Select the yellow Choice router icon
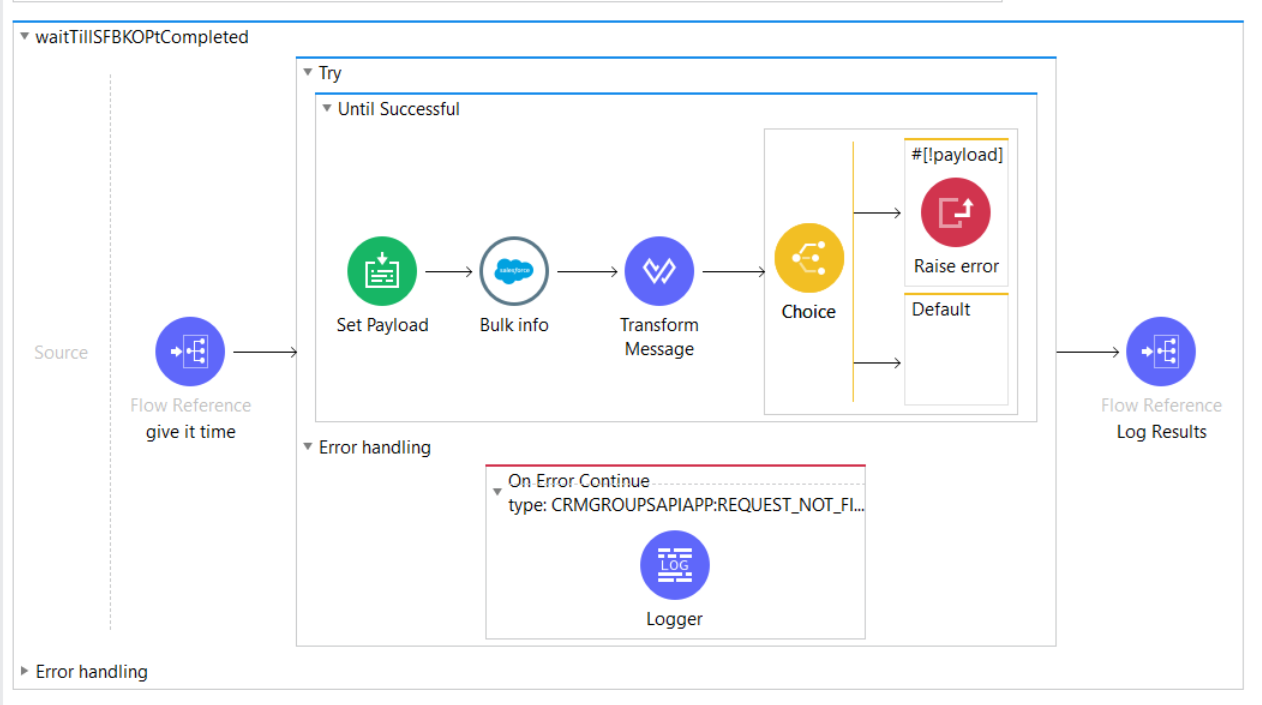Viewport: 1262px width, 705px height. coord(808,258)
